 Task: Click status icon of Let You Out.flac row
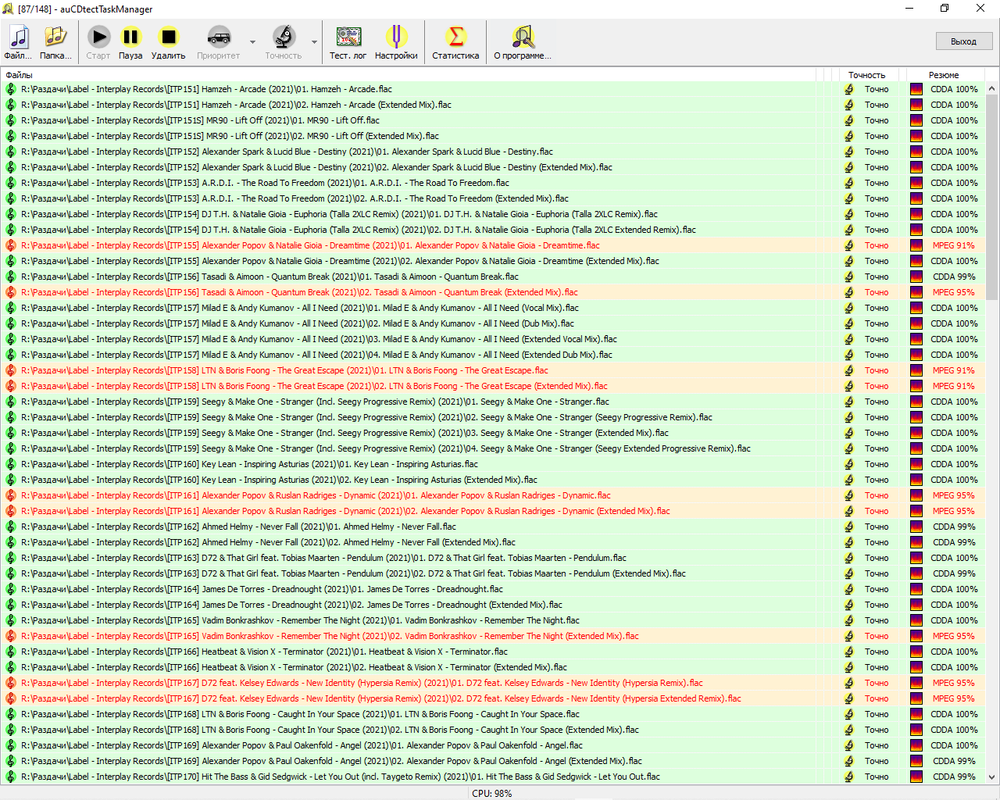[x=10, y=777]
